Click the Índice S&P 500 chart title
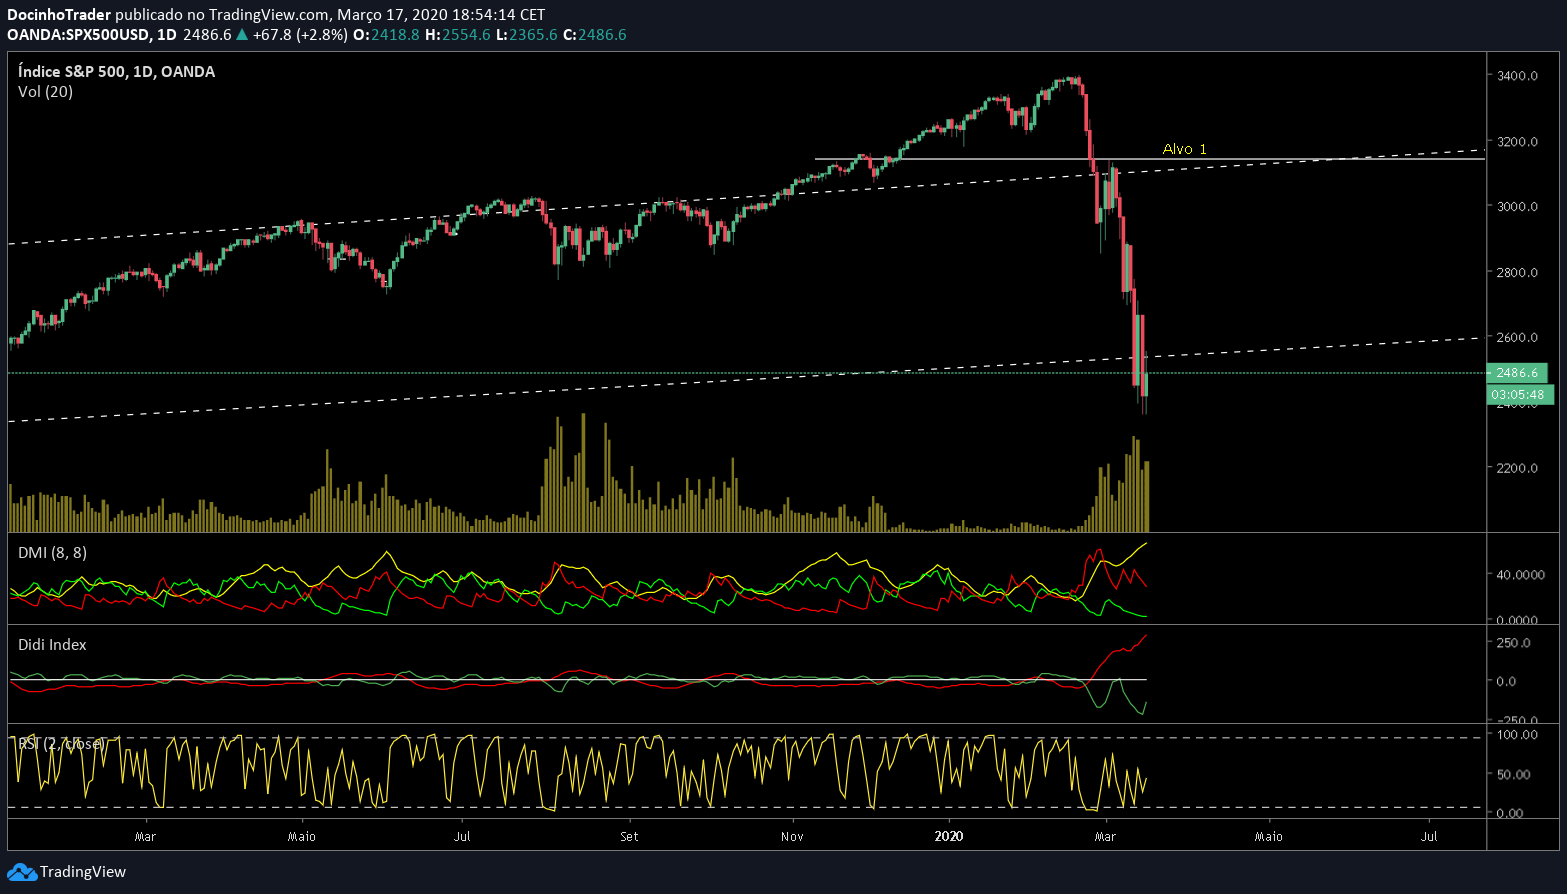The width and height of the screenshot is (1567, 894). point(116,71)
